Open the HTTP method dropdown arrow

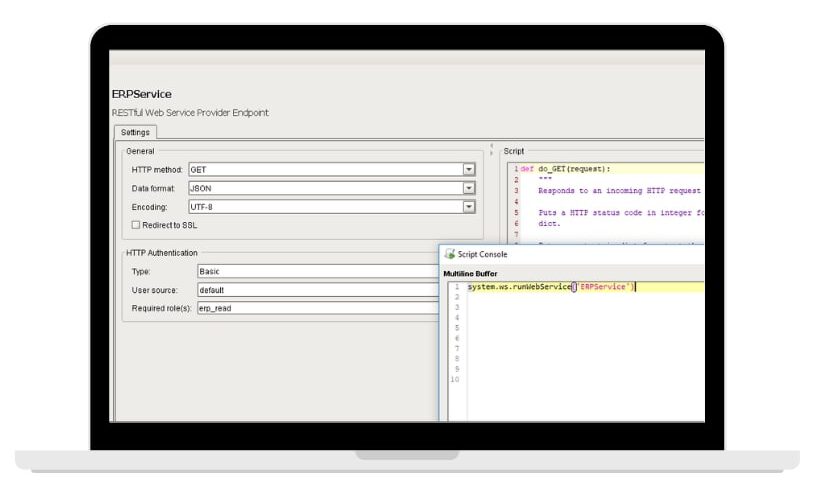coord(468,169)
